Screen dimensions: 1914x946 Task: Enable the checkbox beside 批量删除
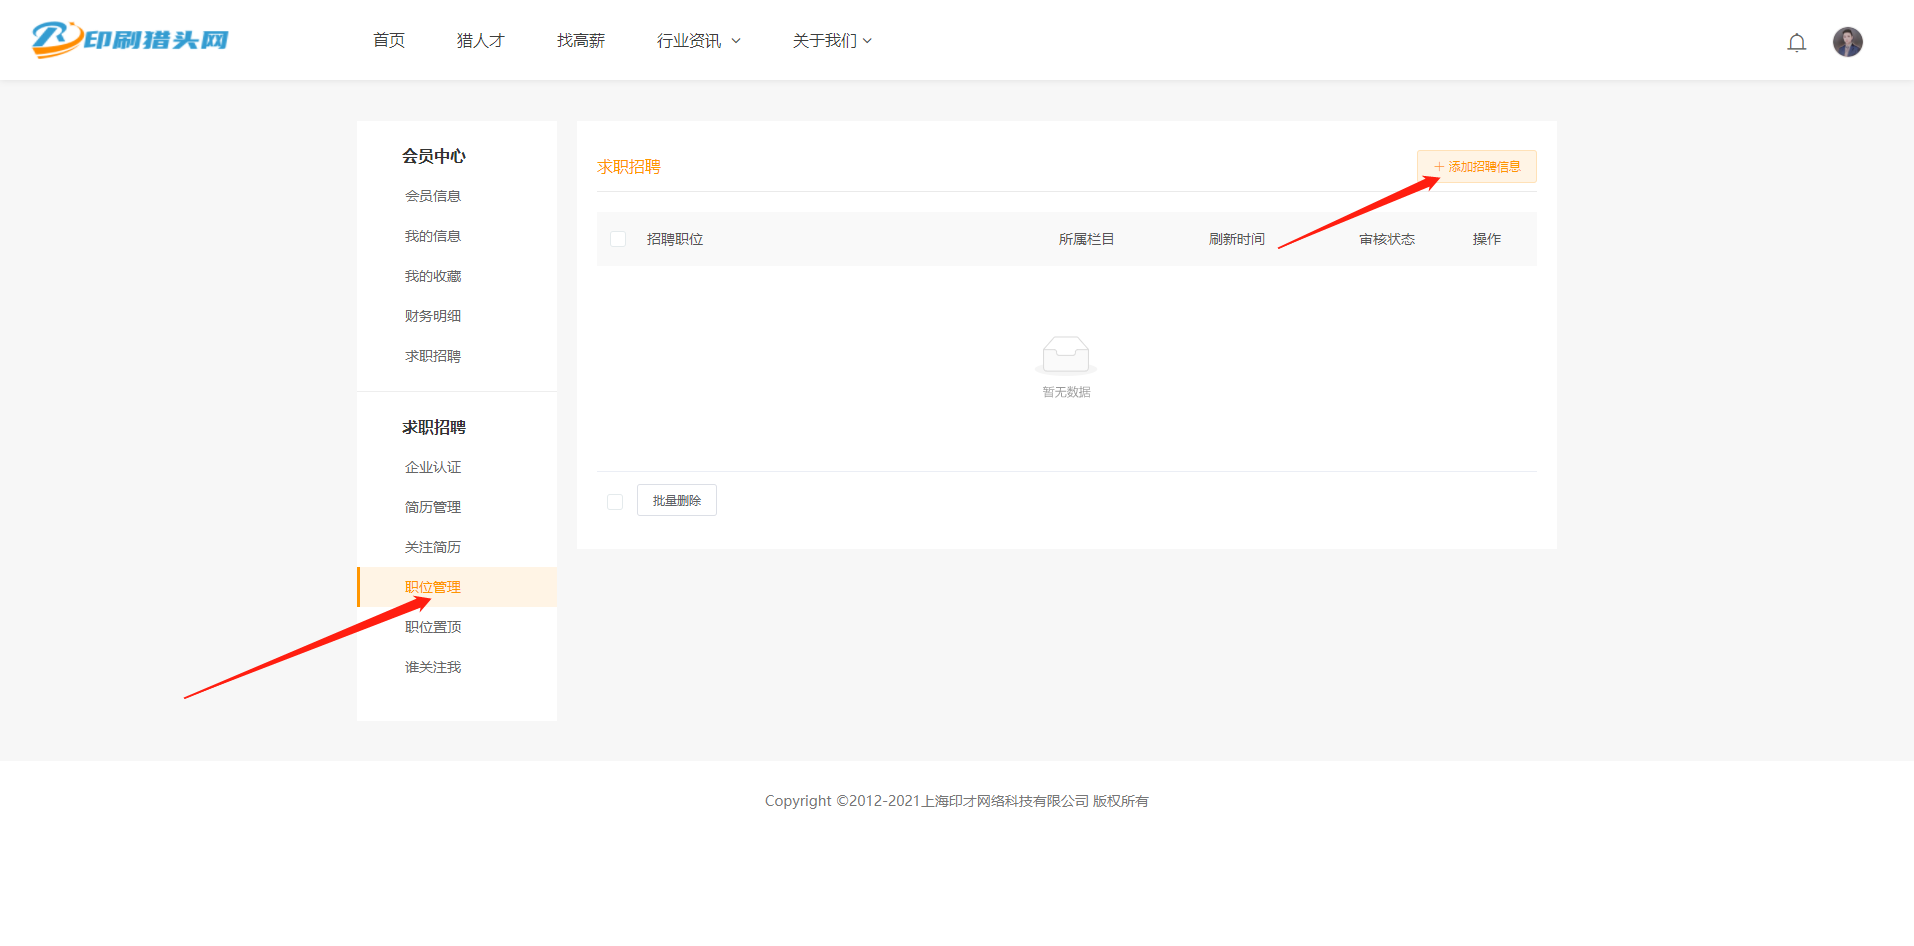click(x=614, y=500)
